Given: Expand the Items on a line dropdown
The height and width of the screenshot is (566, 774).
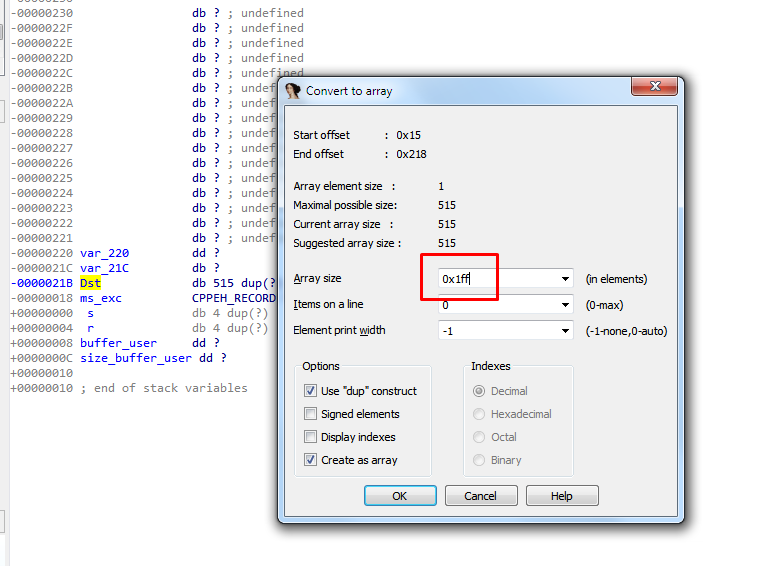Looking at the screenshot, I should click(565, 305).
